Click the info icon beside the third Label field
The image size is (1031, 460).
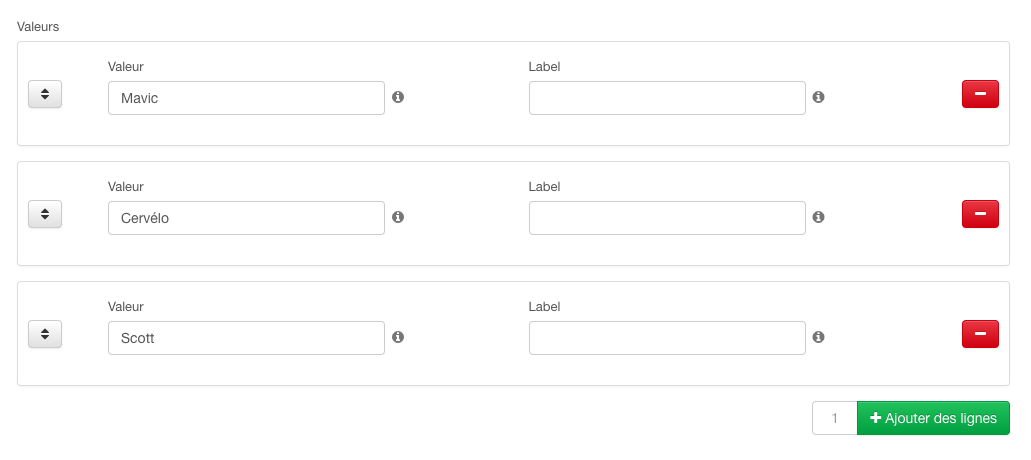click(819, 337)
